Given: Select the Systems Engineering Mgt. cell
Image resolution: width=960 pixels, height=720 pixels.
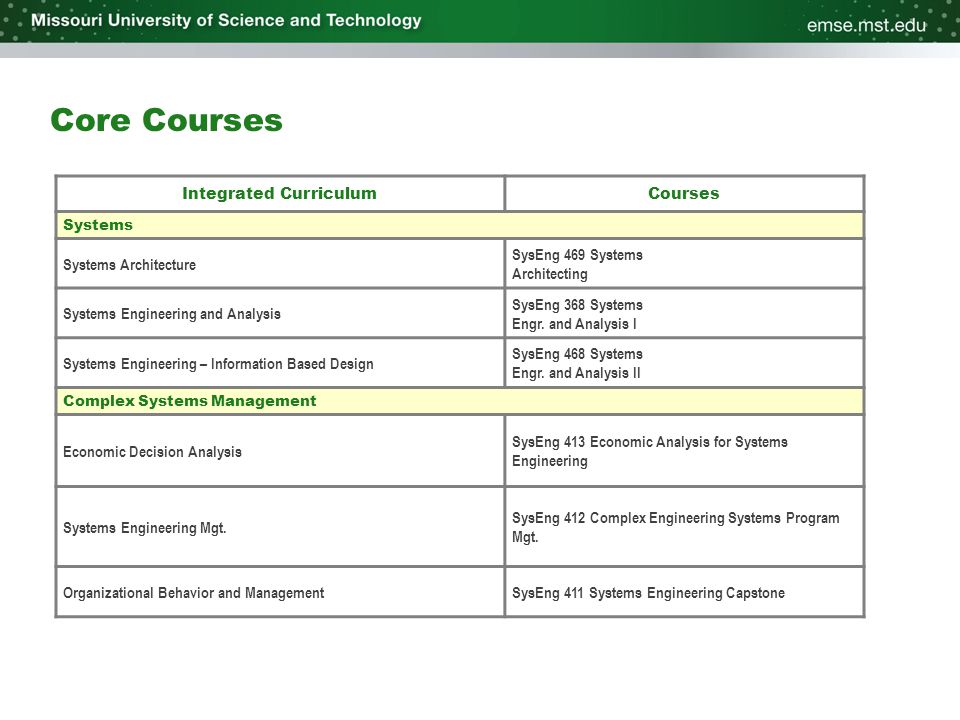Looking at the screenshot, I should click(280, 527).
